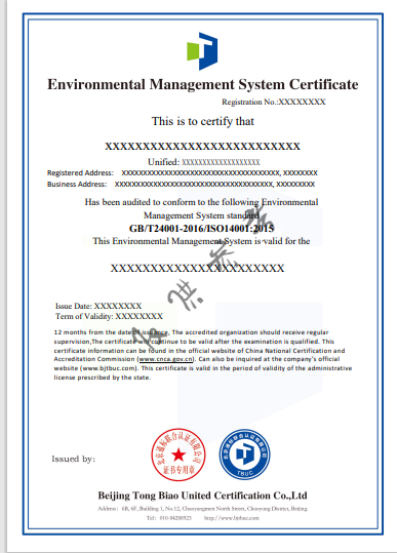The image size is (397, 553).
Task: Click the 'Issued by:' label
Action: (73, 459)
